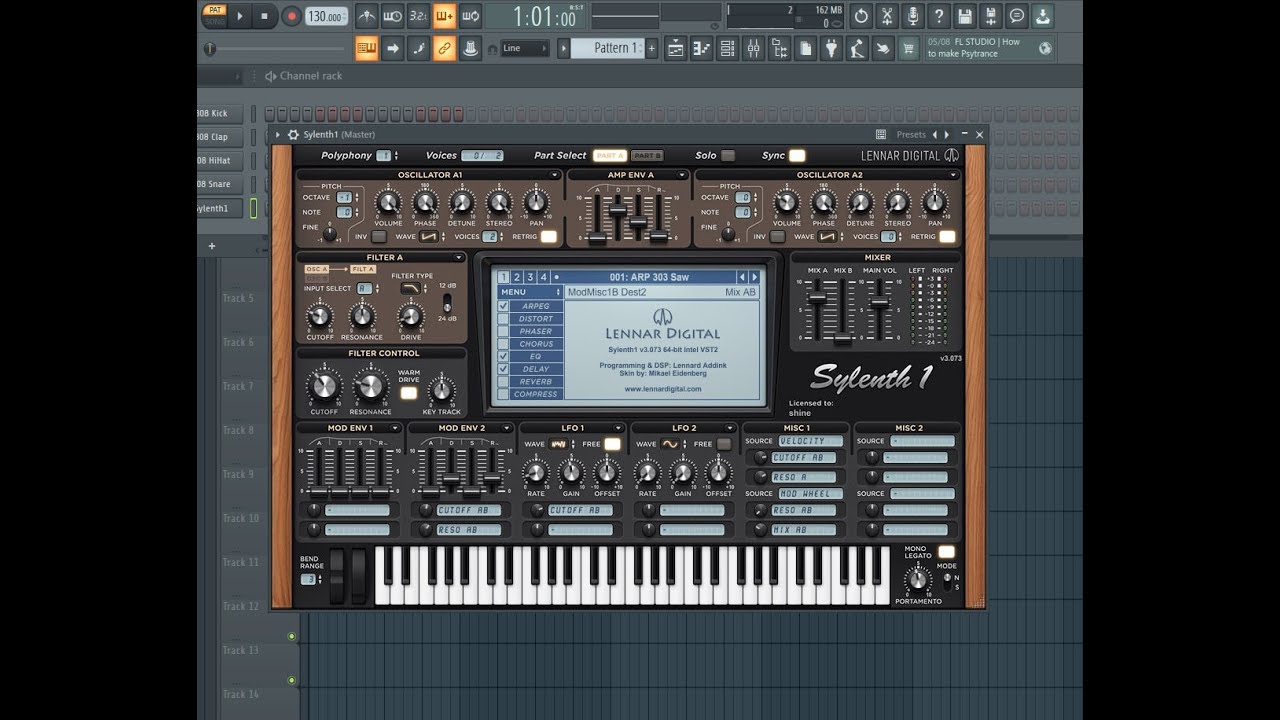Viewport: 1280px width, 720px height.
Task: Click the MAIN VOL fader
Action: click(879, 300)
